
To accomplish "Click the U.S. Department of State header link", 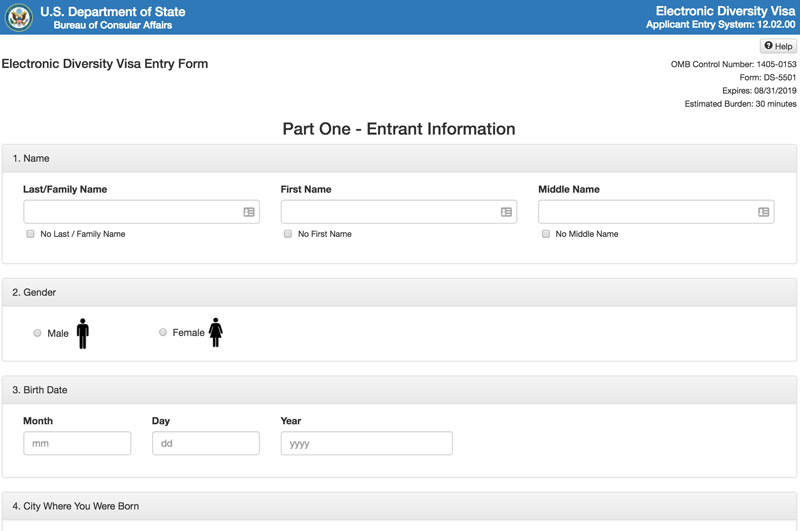I will tap(112, 12).
